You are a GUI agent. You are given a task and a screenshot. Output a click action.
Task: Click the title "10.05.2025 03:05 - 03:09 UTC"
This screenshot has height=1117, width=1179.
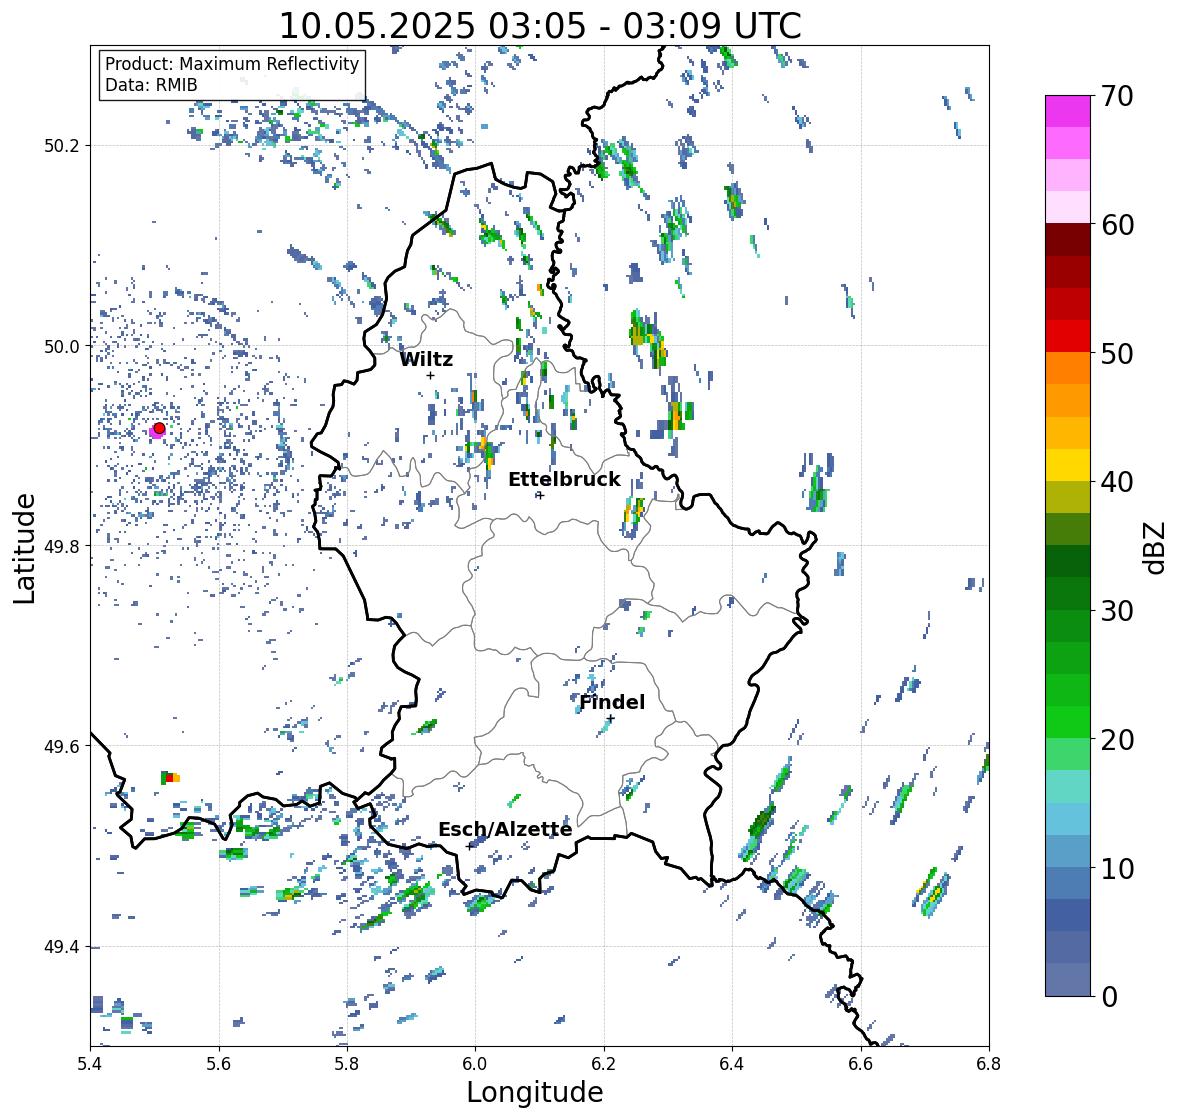(540, 26)
